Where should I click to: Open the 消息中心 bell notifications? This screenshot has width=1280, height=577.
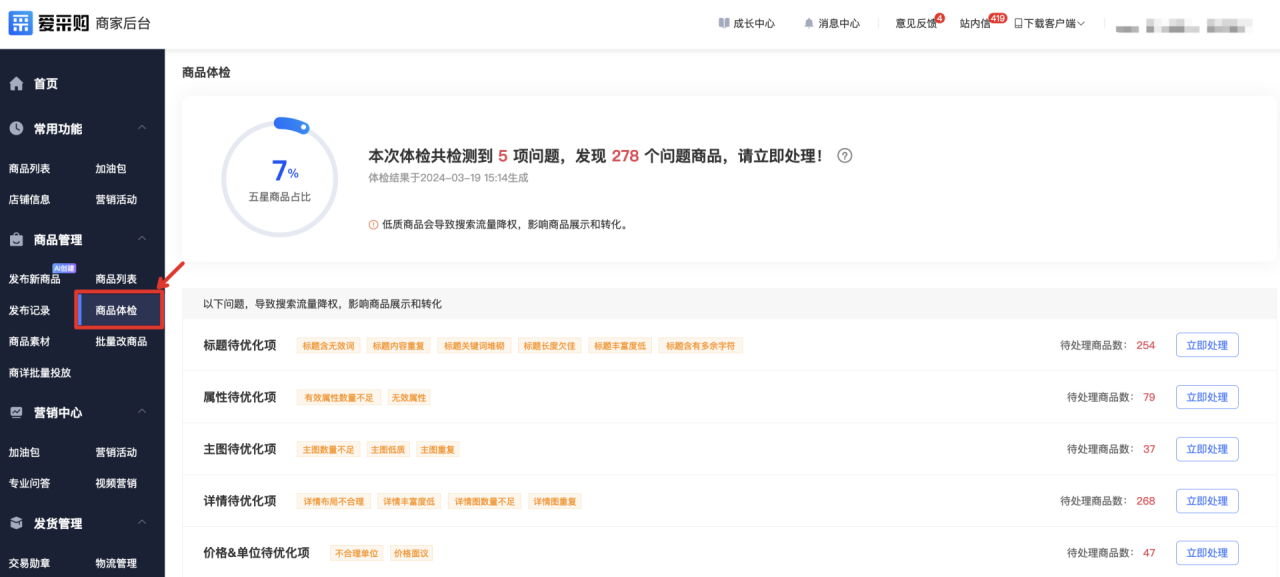pos(831,23)
